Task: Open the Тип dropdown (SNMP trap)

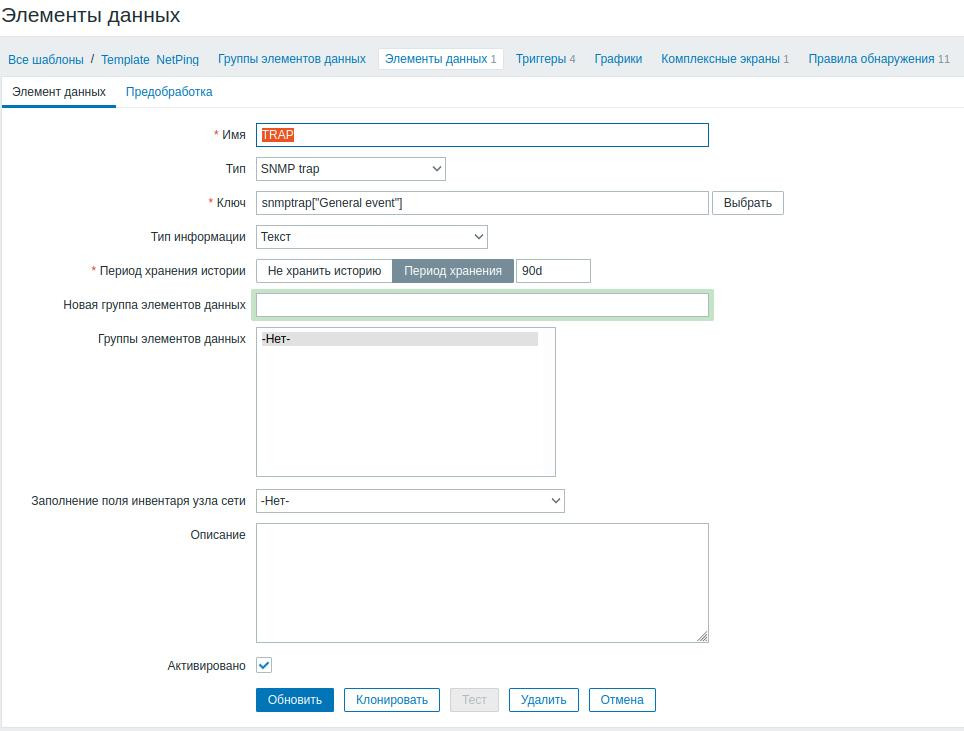Action: click(x=350, y=169)
